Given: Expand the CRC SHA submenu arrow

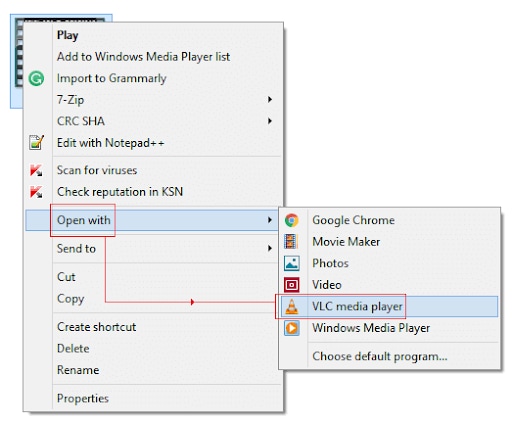Looking at the screenshot, I should pos(270,121).
